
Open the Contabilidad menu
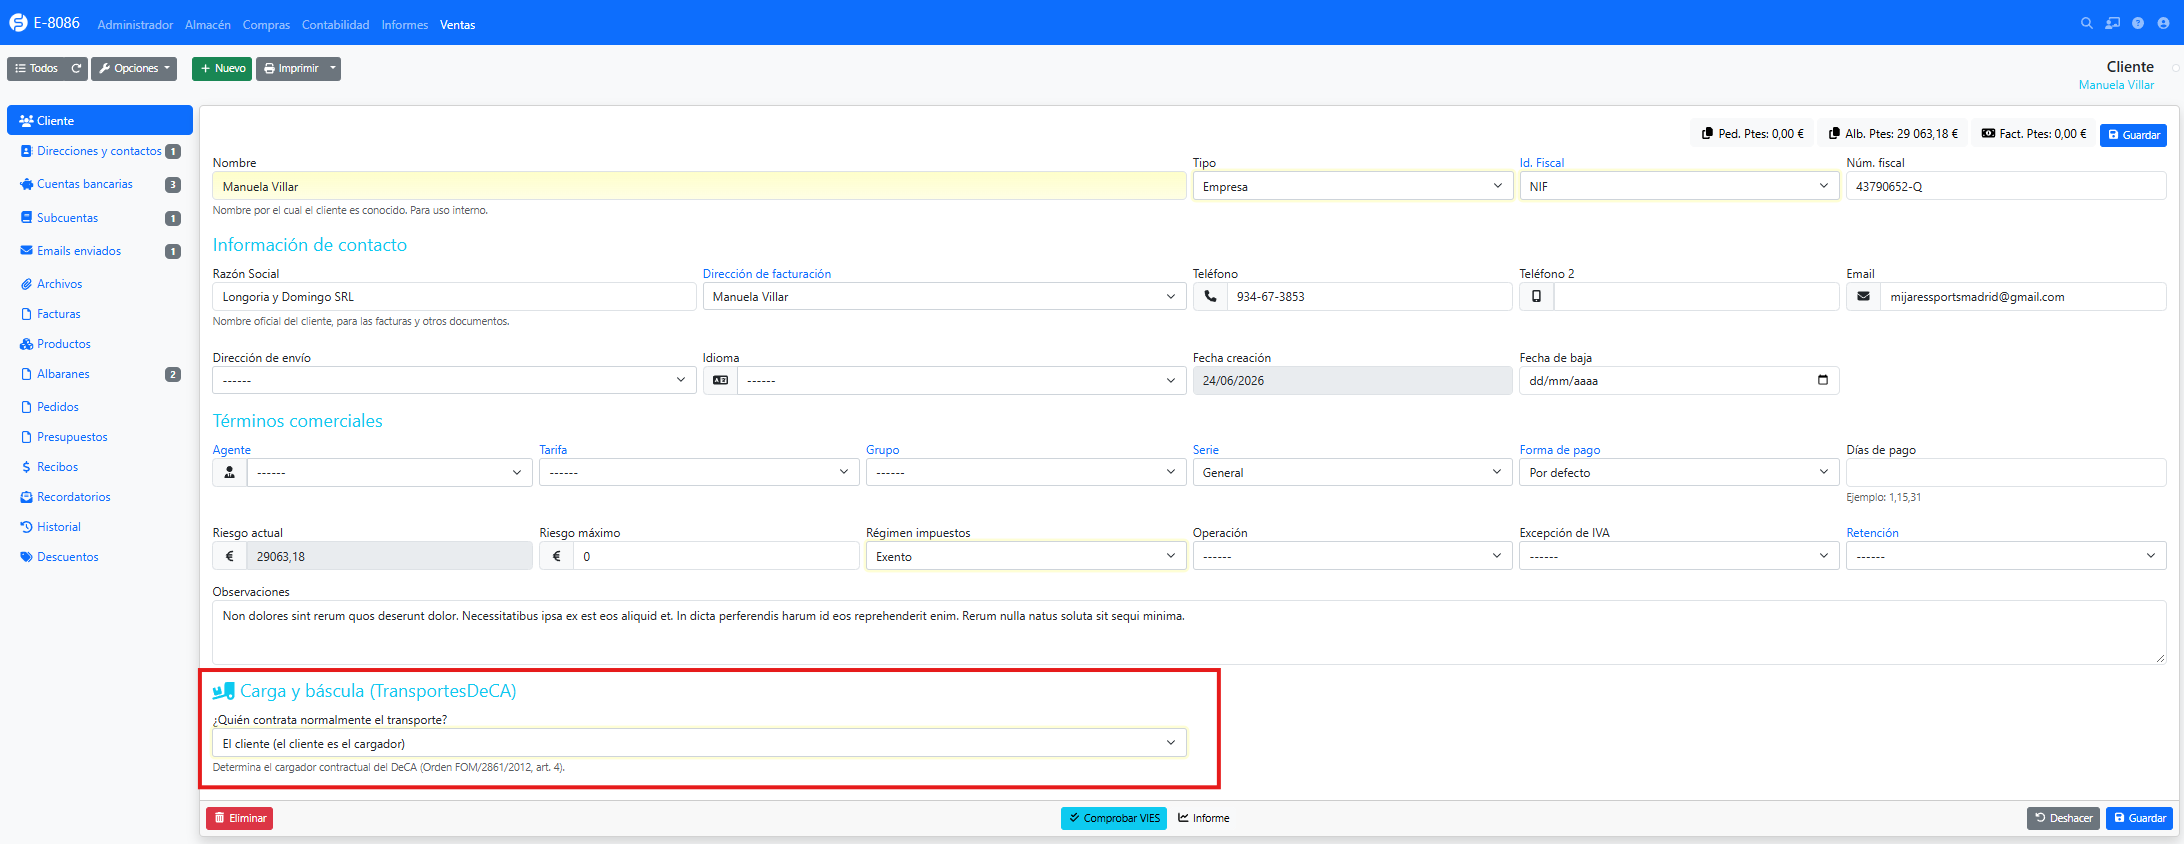coord(335,25)
